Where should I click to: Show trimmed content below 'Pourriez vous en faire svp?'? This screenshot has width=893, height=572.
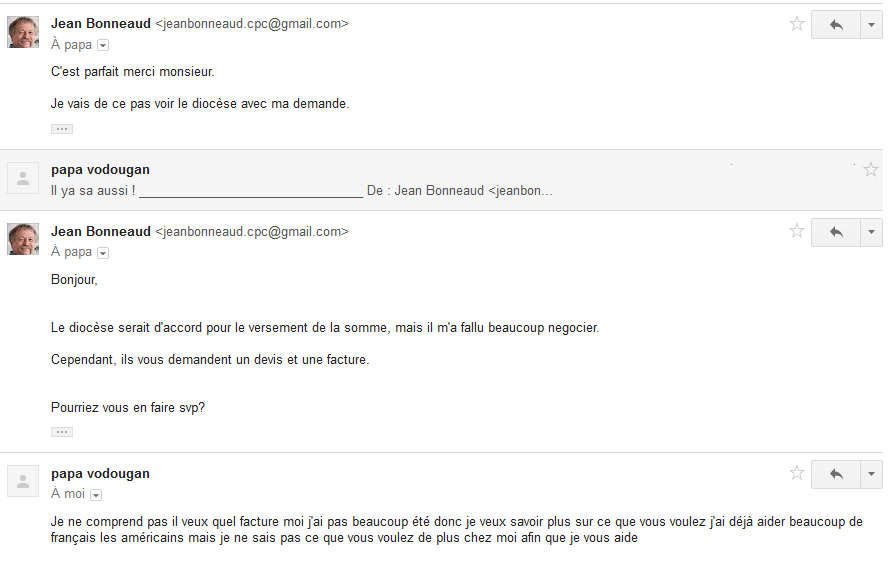click(62, 432)
